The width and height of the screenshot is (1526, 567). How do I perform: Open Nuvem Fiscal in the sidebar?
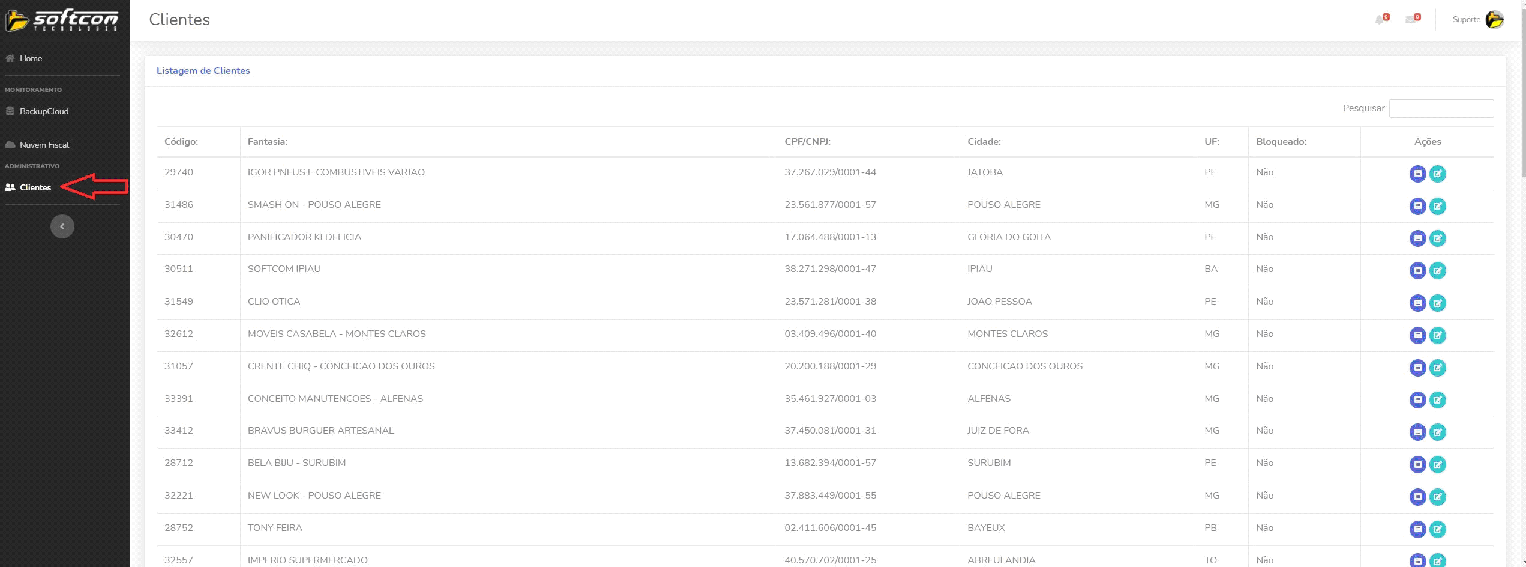pos(43,145)
